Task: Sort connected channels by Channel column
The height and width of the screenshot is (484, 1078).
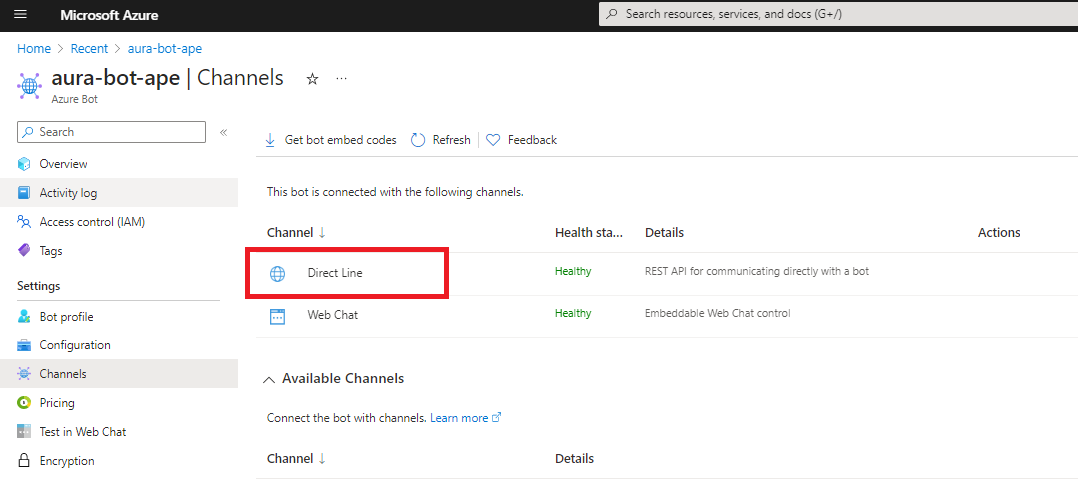Action: tap(296, 232)
